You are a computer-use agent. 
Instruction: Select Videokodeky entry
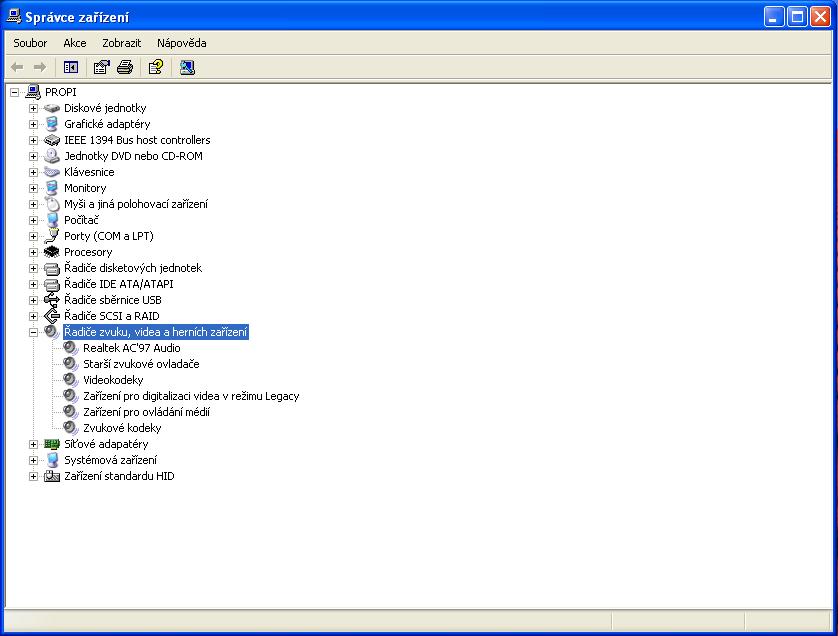(113, 380)
